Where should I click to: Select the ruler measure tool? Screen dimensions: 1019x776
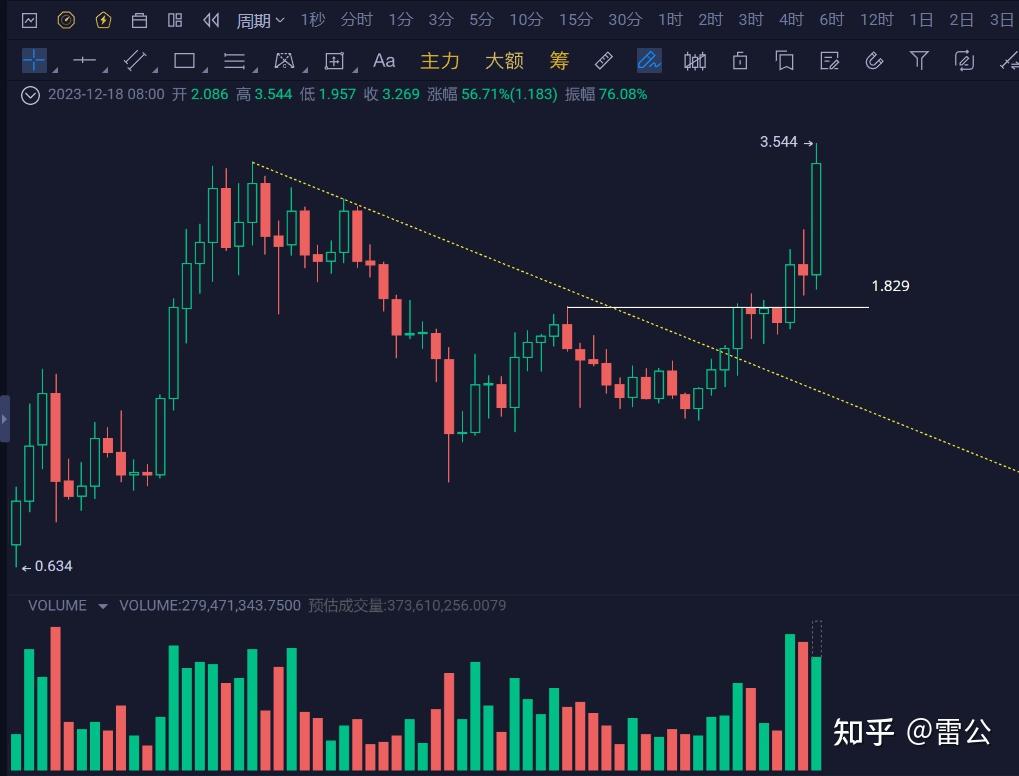coord(604,60)
